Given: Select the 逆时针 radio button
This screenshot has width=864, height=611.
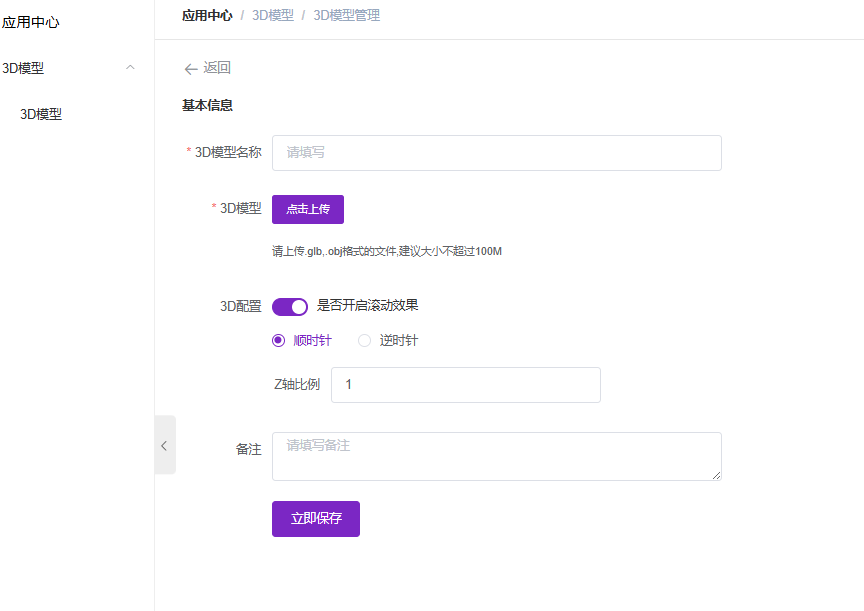Looking at the screenshot, I should click(x=365, y=340).
